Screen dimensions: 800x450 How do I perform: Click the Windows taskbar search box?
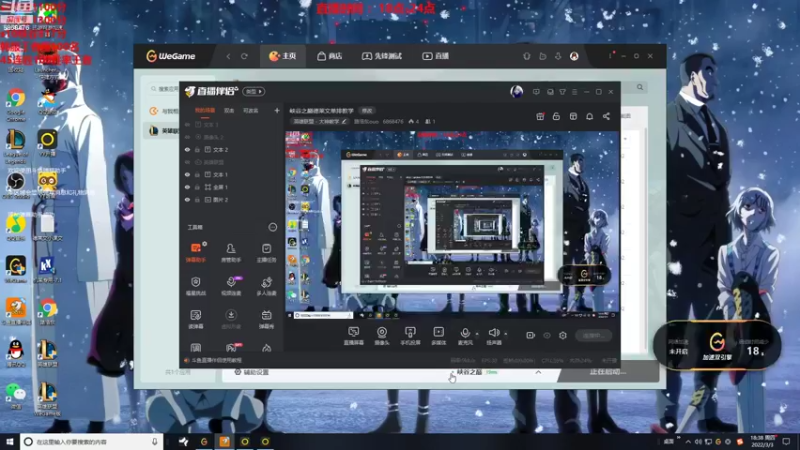coord(92,442)
